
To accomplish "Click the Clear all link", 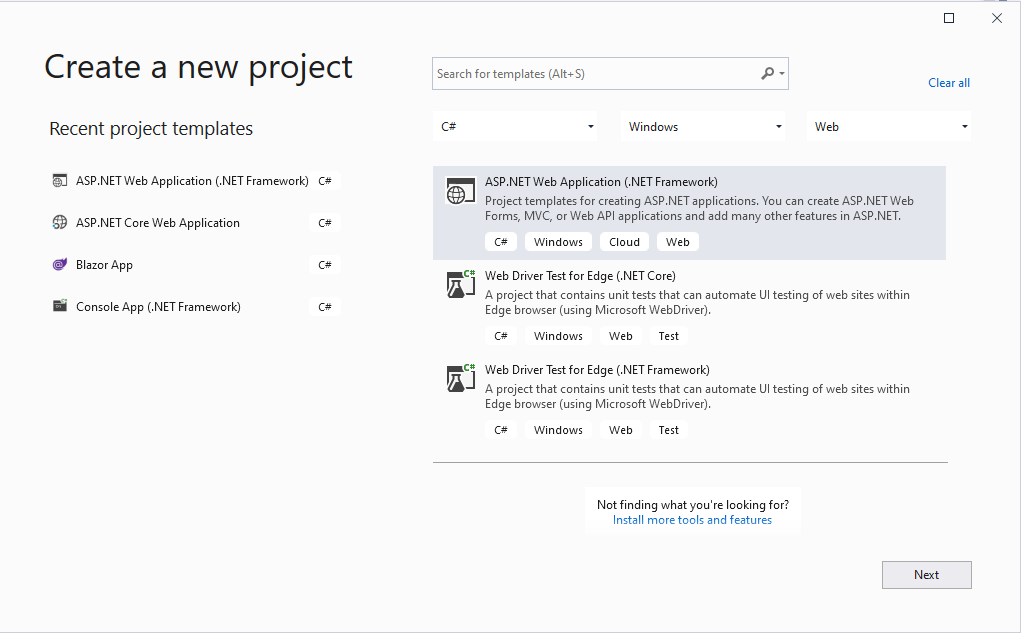I will (949, 83).
